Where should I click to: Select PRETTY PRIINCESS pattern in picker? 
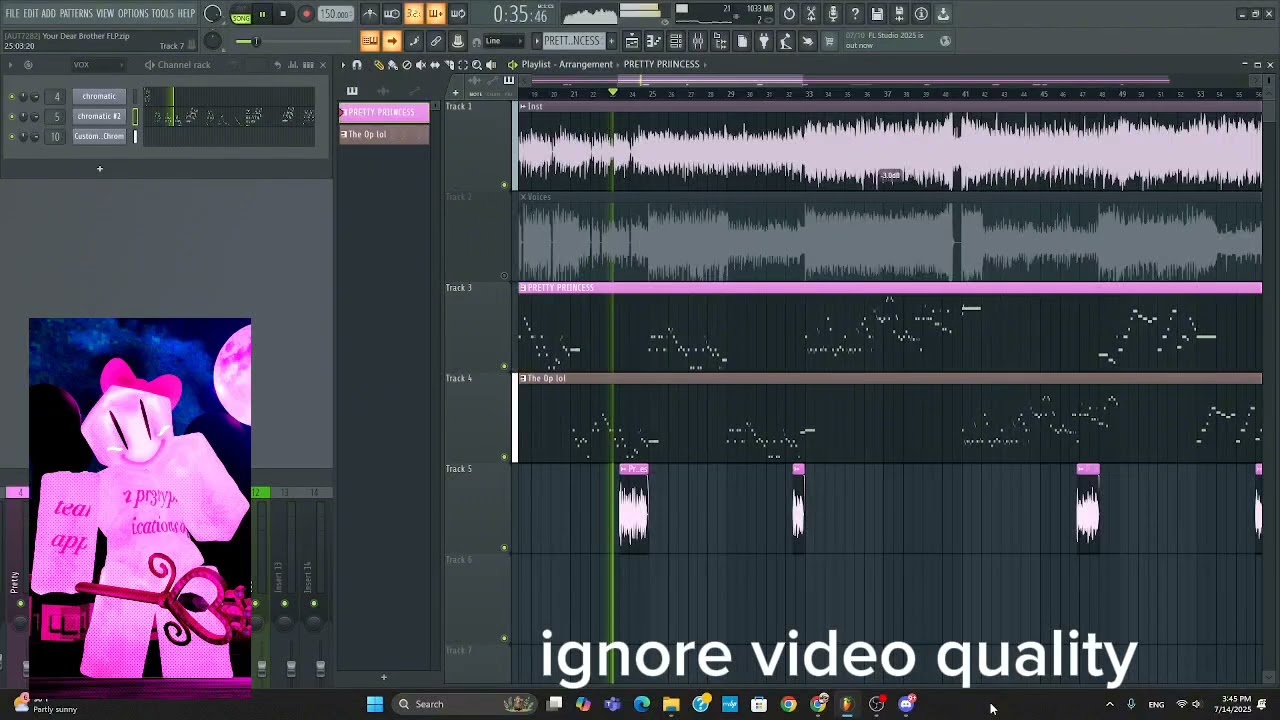click(x=384, y=112)
